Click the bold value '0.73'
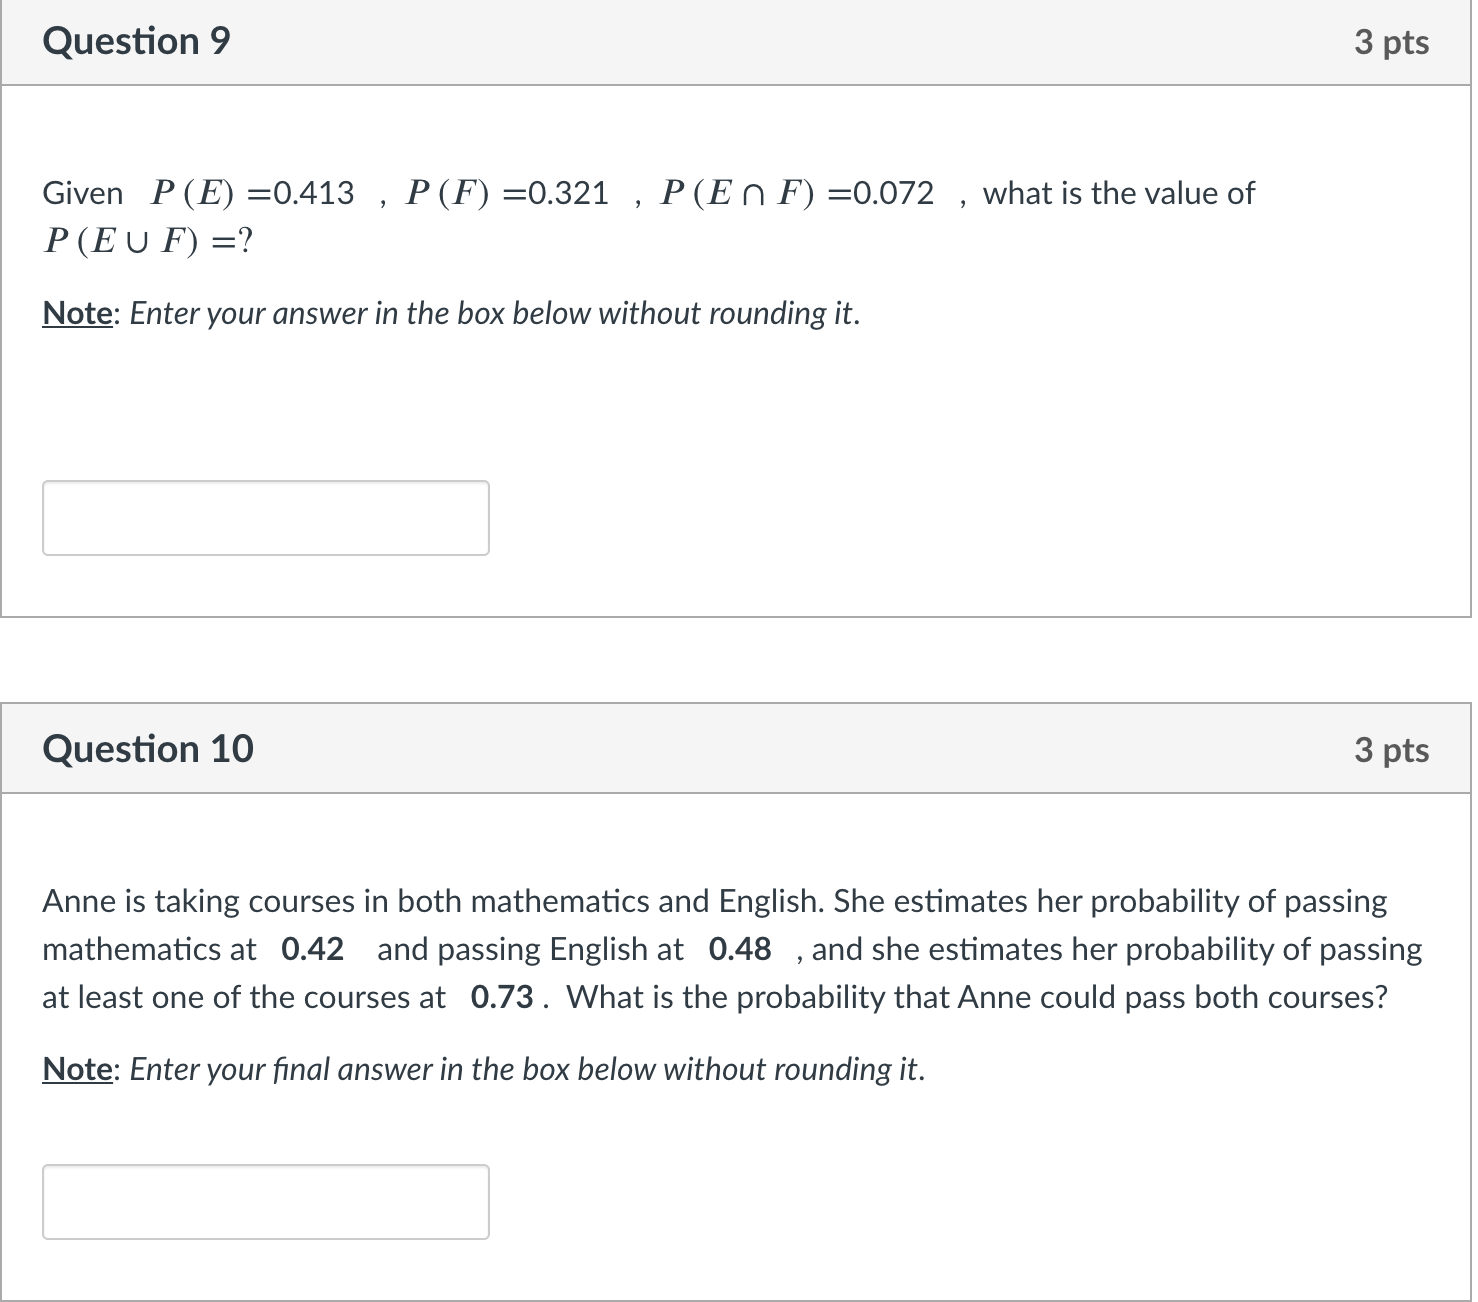 pyautogui.click(x=502, y=997)
